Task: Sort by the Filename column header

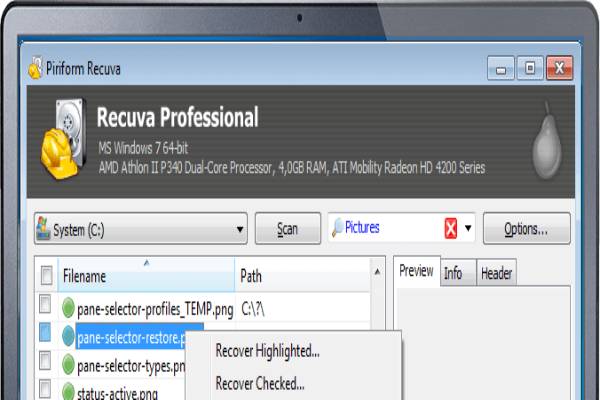Action: click(146, 276)
